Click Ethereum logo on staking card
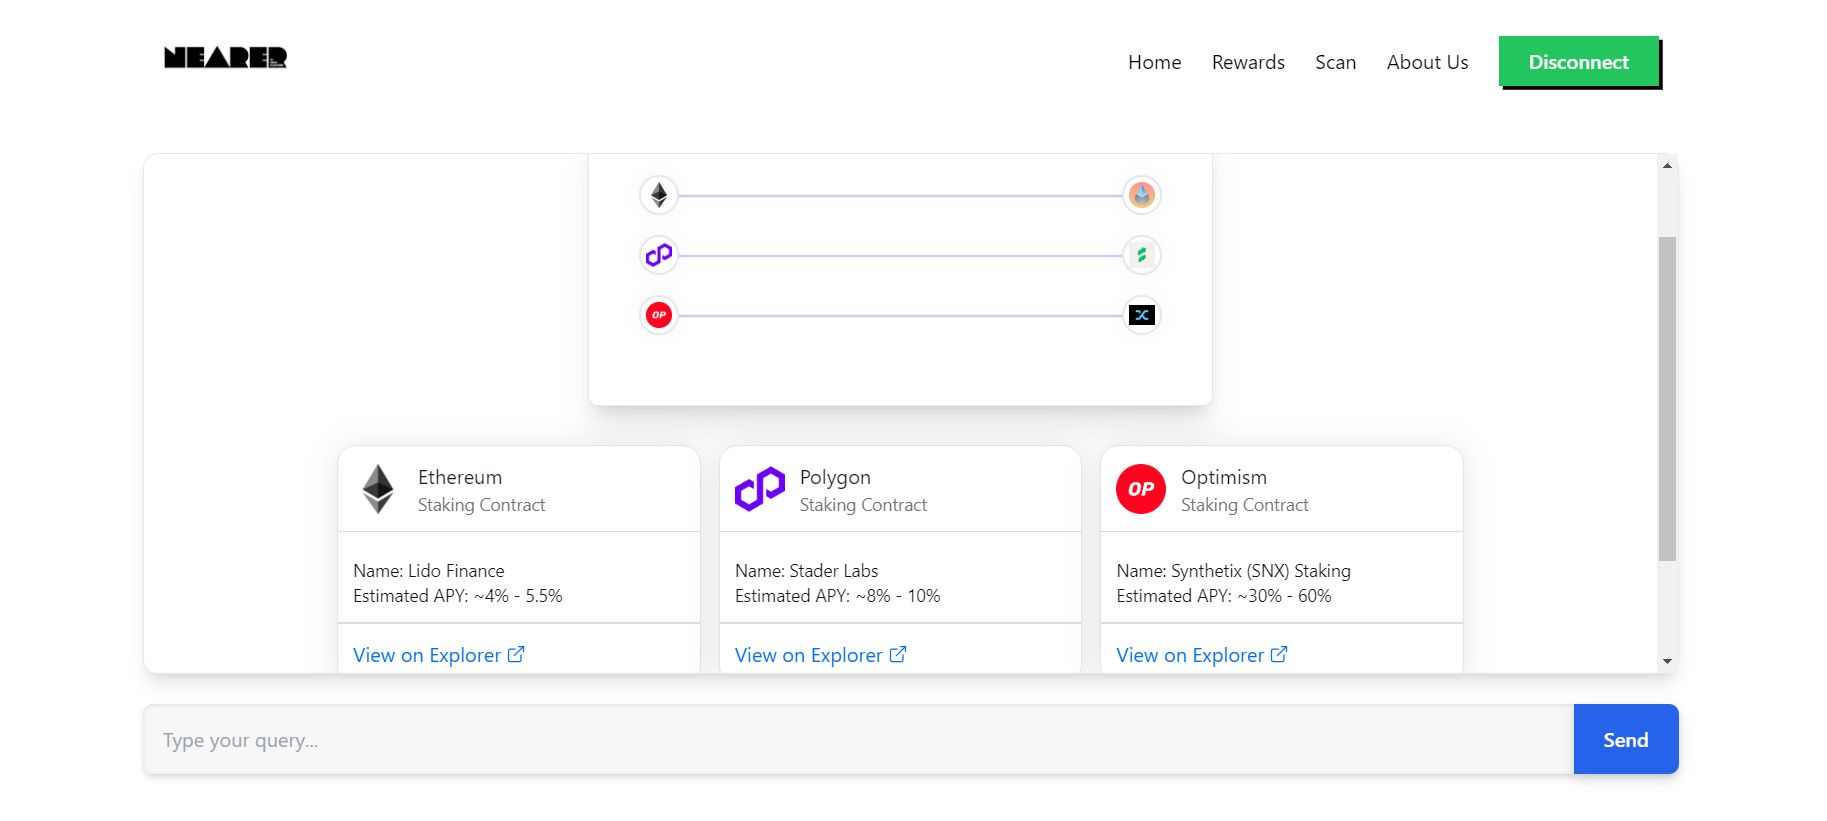This screenshot has width=1827, height=821. 378,489
